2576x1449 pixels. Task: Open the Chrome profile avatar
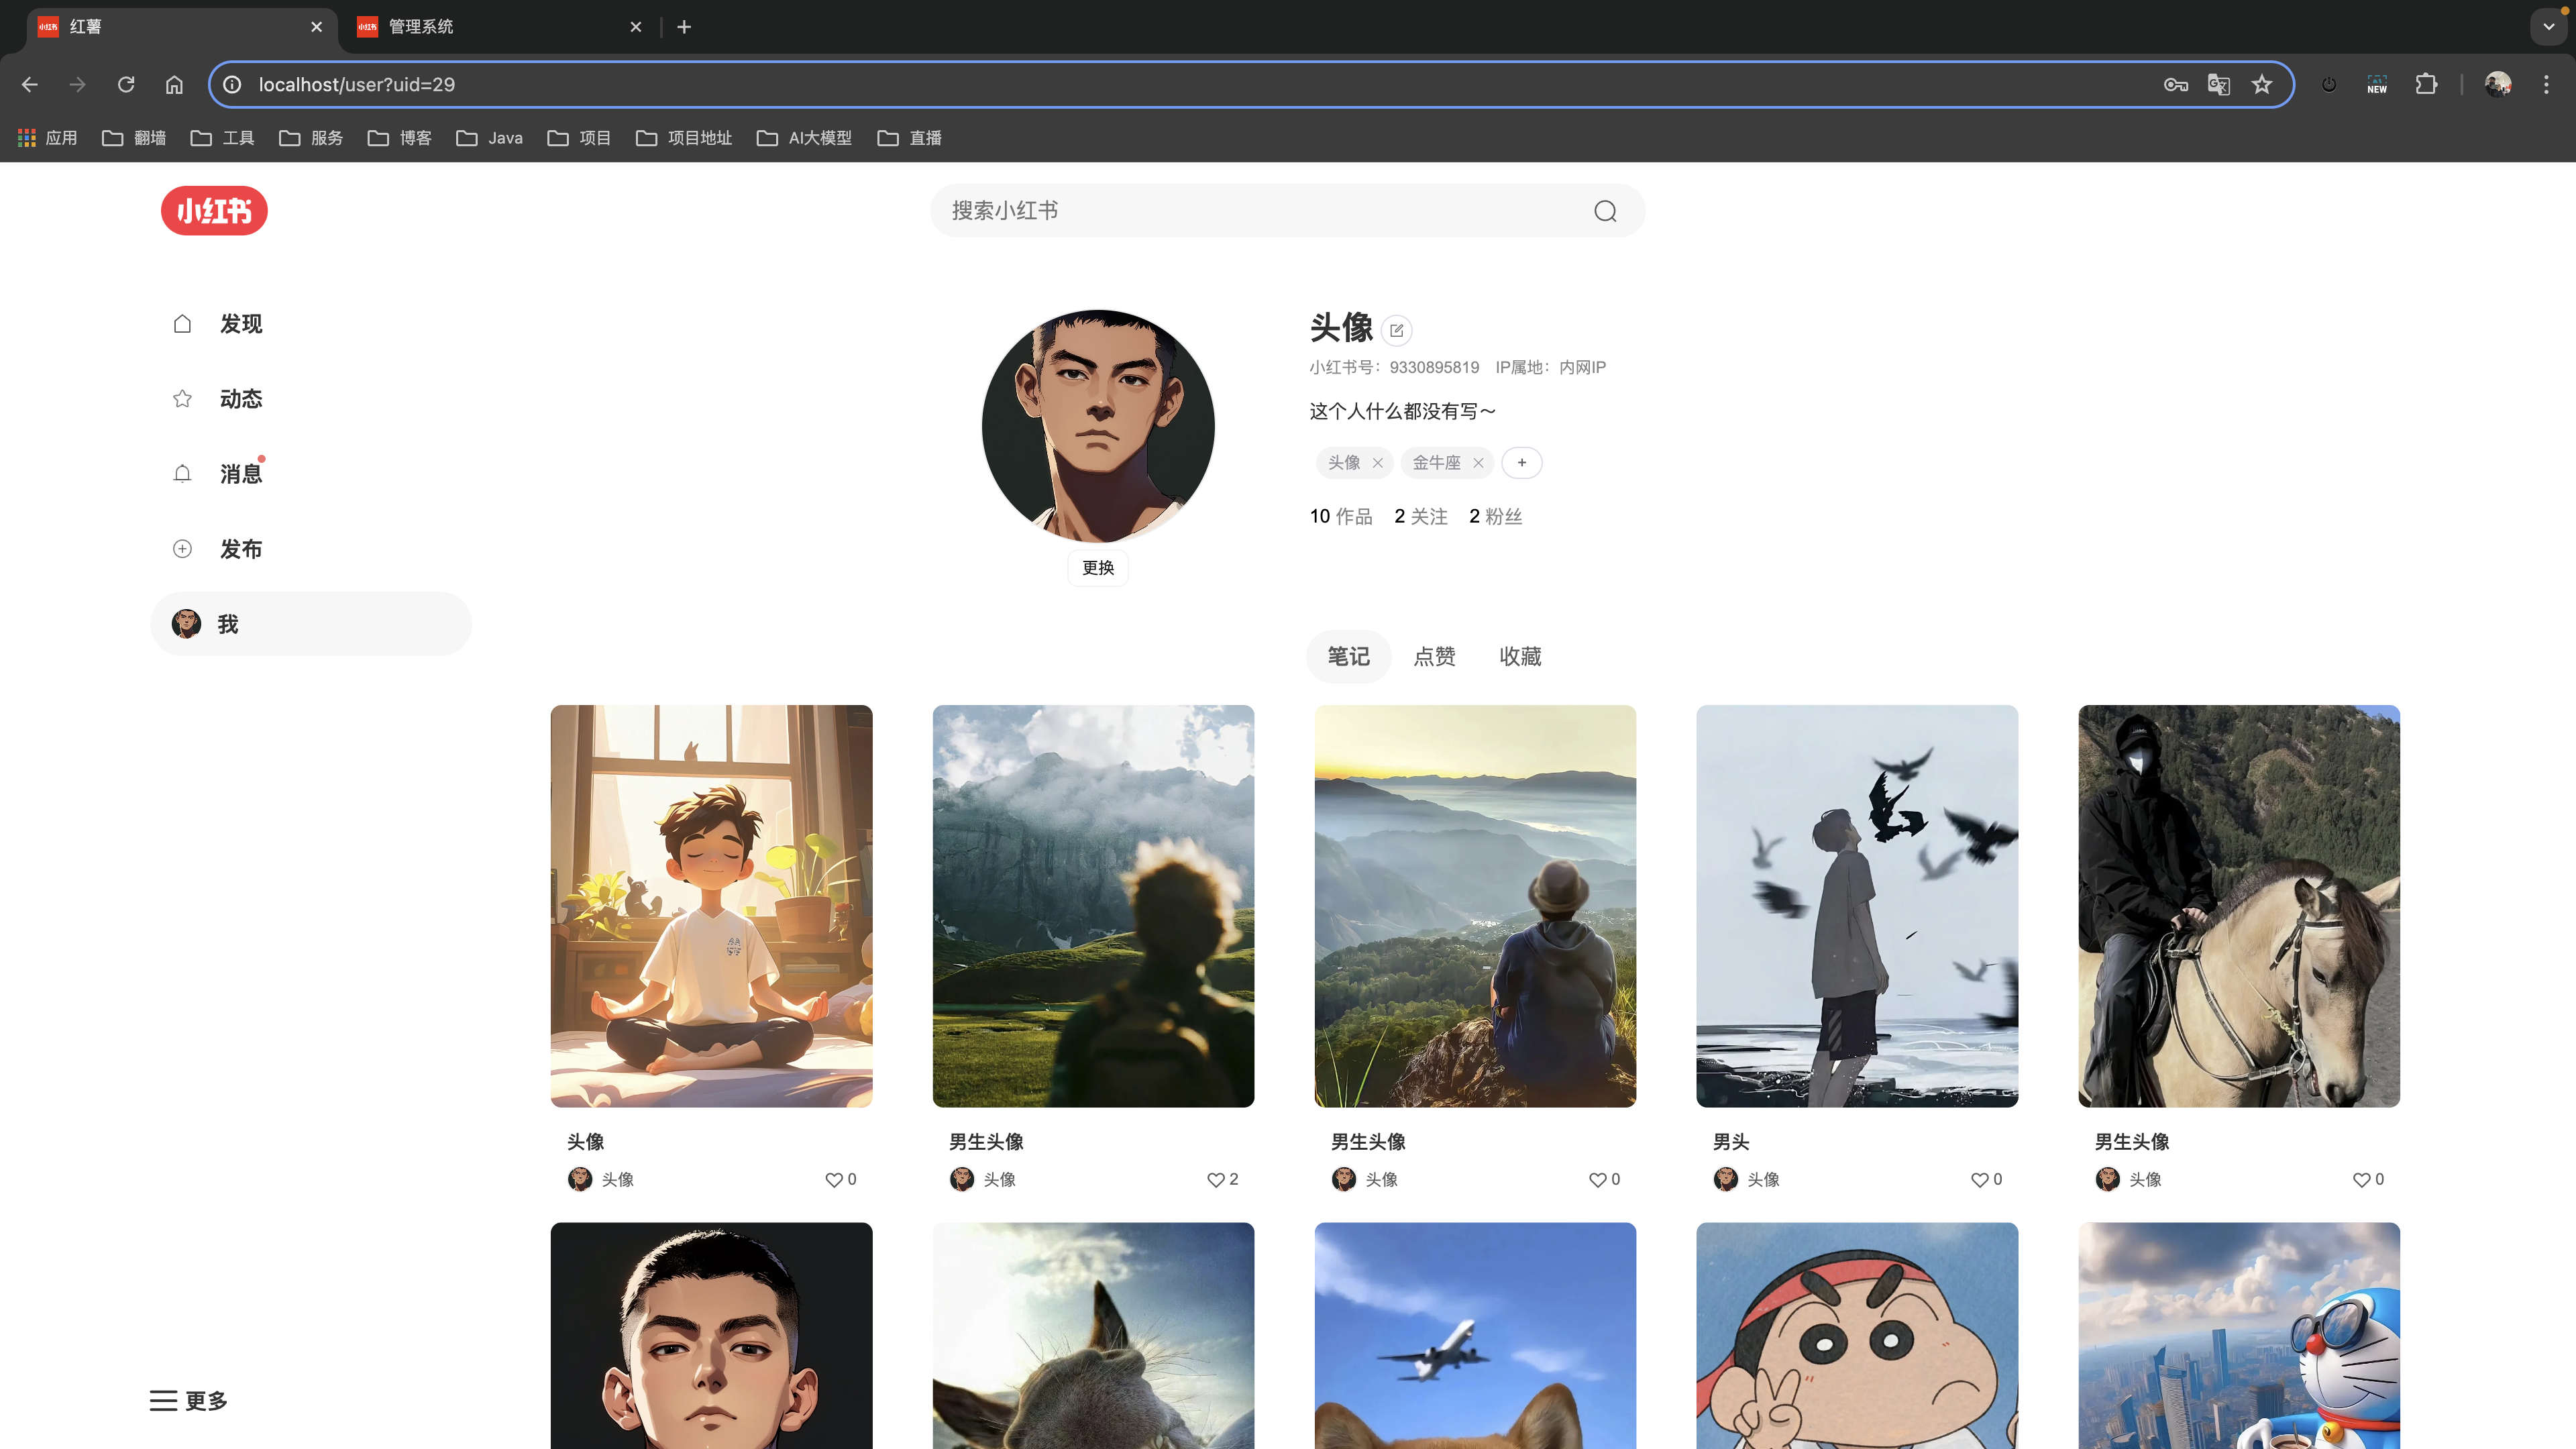[2498, 85]
